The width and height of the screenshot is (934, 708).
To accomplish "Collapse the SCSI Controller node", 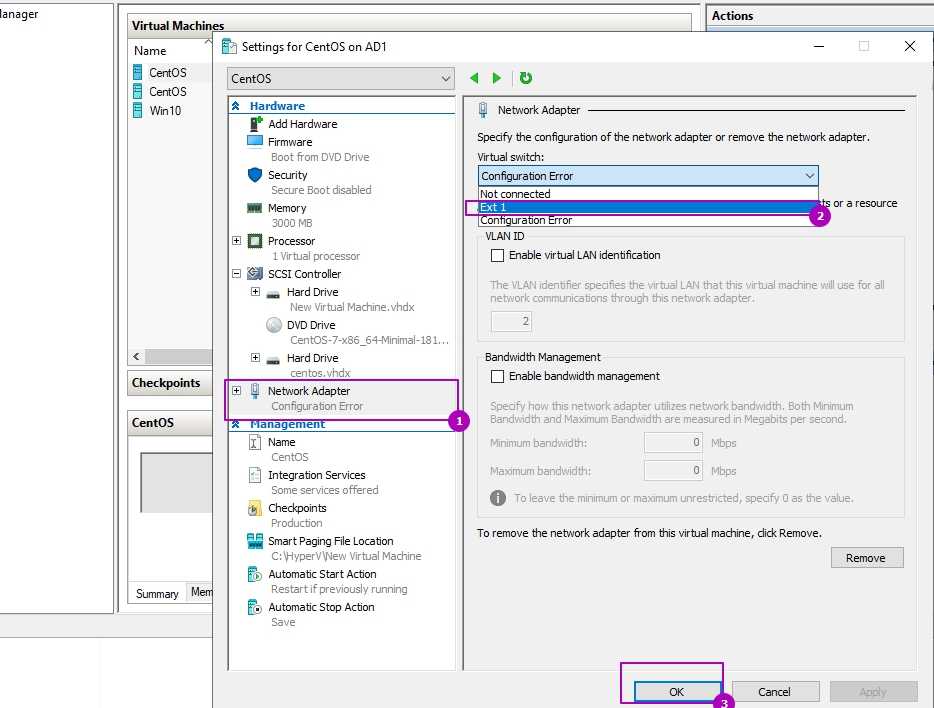I will [x=237, y=274].
